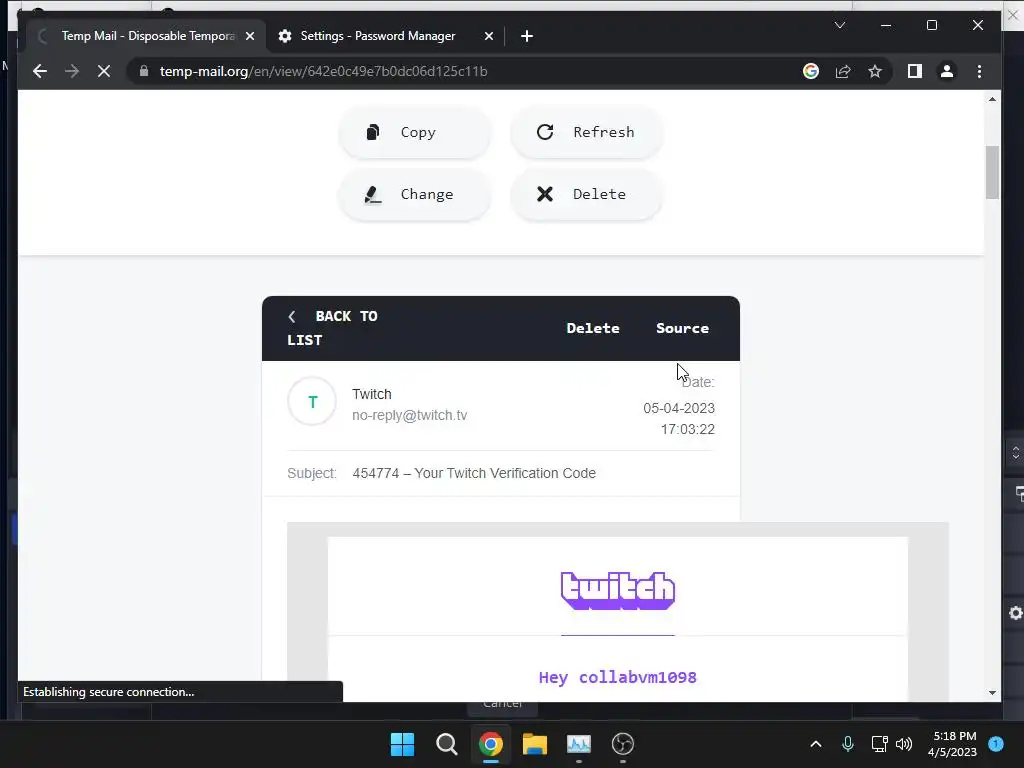
Task: Open network status tray icon
Action: tap(880, 744)
